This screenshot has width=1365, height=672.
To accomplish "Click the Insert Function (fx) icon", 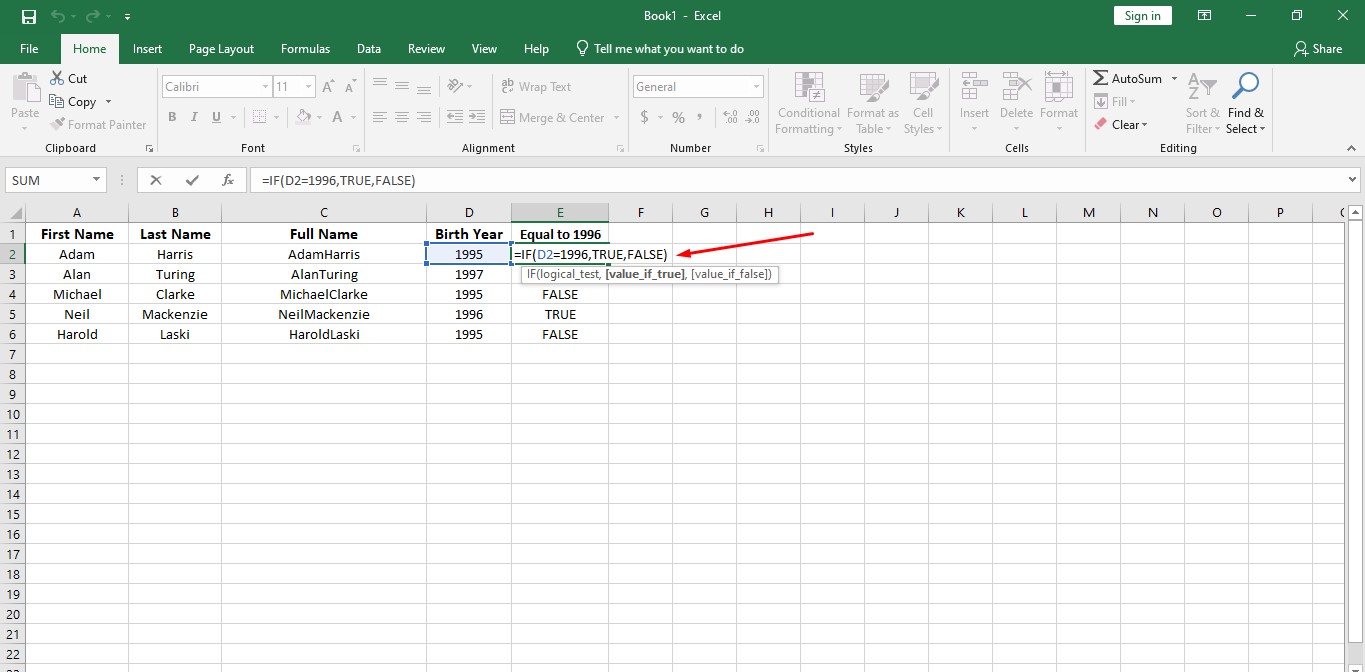I will [x=228, y=180].
